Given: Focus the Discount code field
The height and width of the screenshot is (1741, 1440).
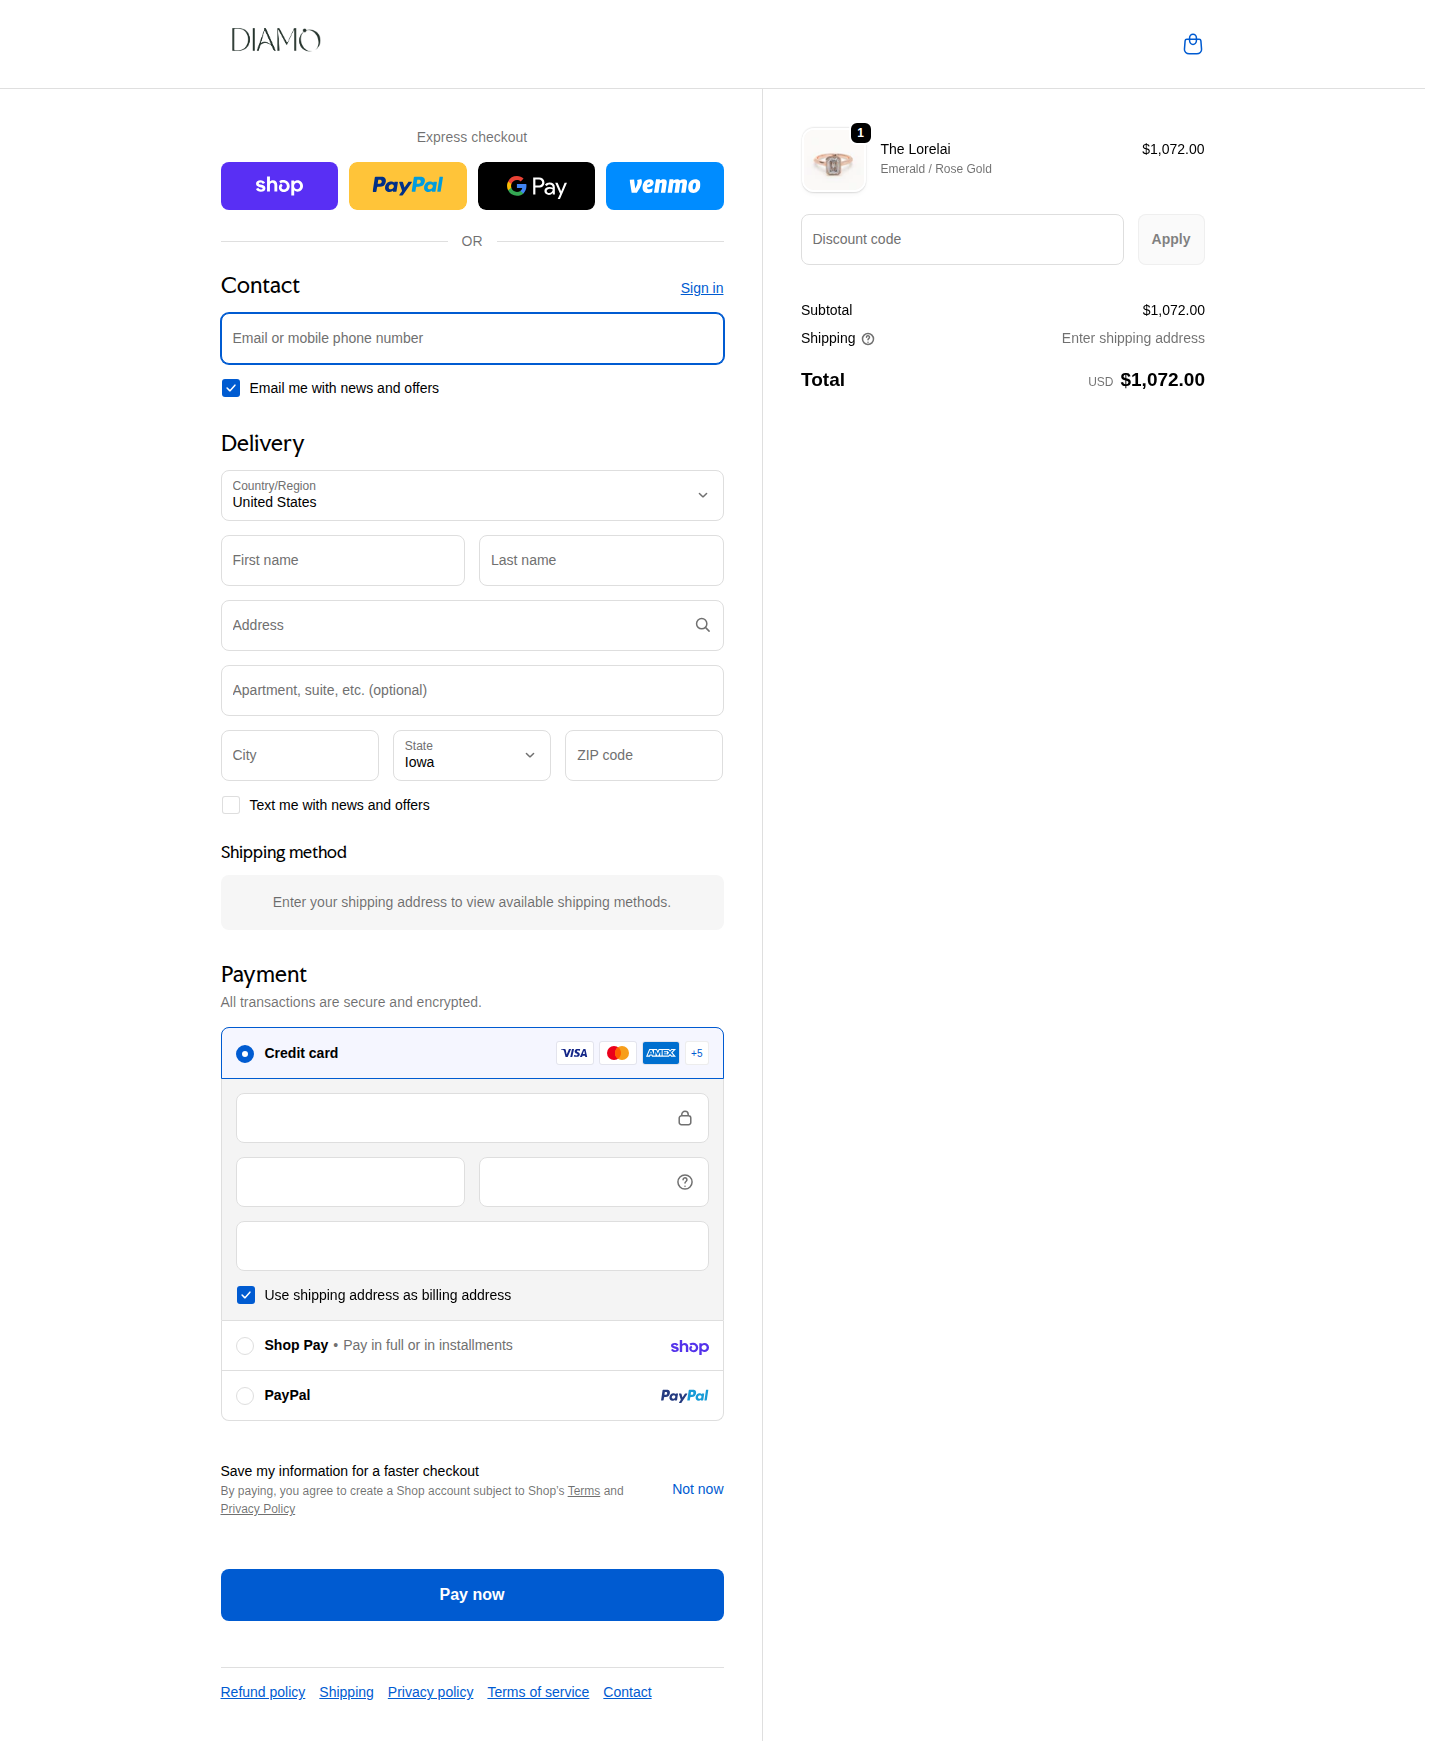Looking at the screenshot, I should click(962, 239).
